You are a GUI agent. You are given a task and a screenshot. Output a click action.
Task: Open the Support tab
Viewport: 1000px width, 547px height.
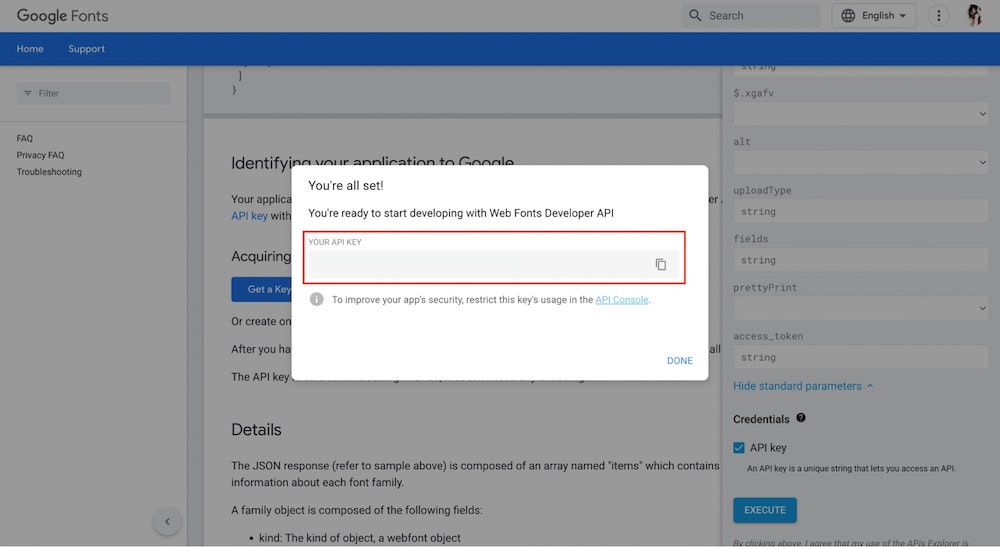pos(86,49)
